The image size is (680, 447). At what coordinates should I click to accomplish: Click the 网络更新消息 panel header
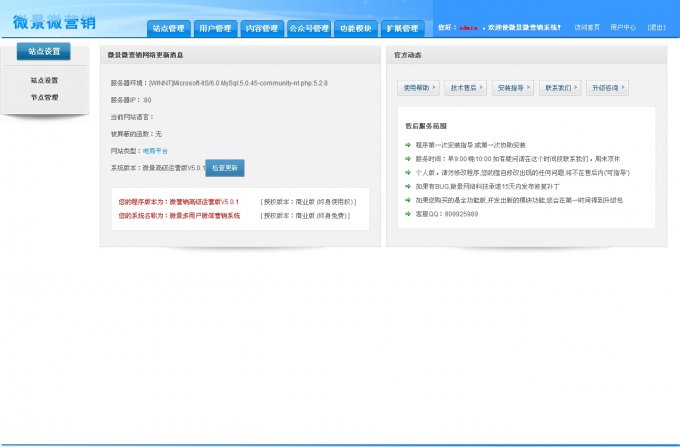coord(240,55)
